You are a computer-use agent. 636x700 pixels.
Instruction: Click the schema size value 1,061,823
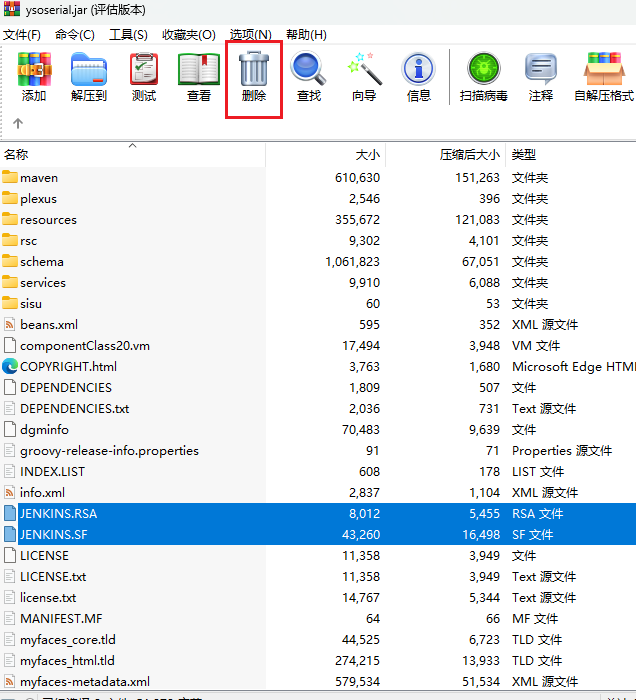point(352,262)
